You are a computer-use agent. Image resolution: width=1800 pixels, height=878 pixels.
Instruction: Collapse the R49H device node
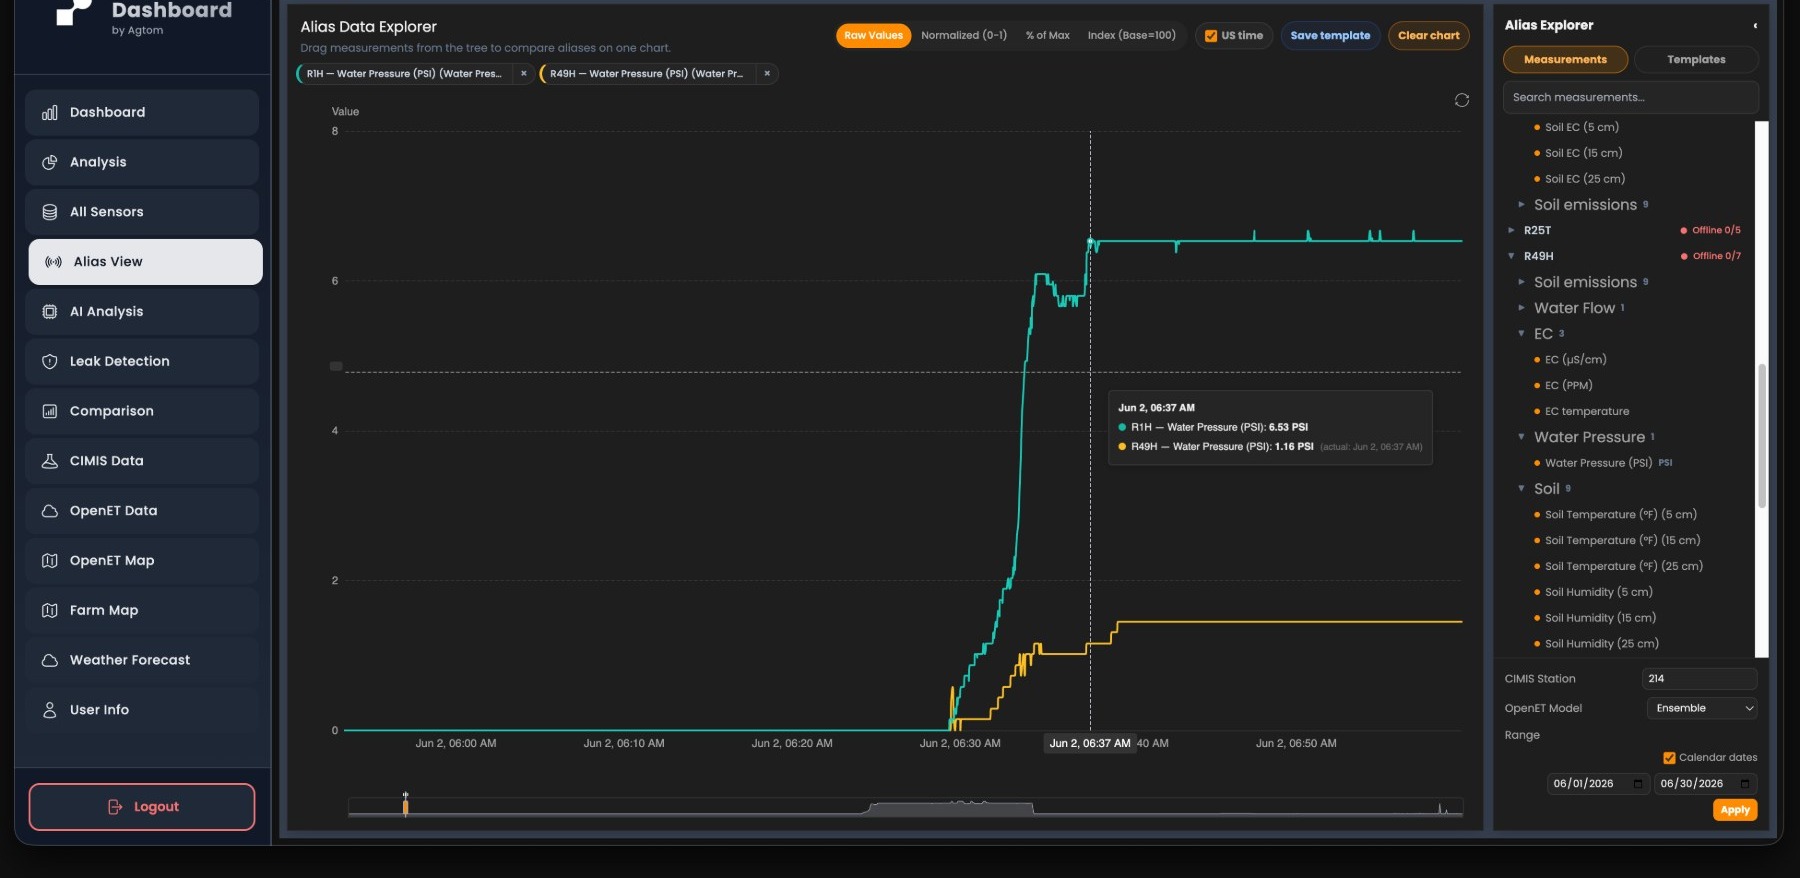(1511, 256)
